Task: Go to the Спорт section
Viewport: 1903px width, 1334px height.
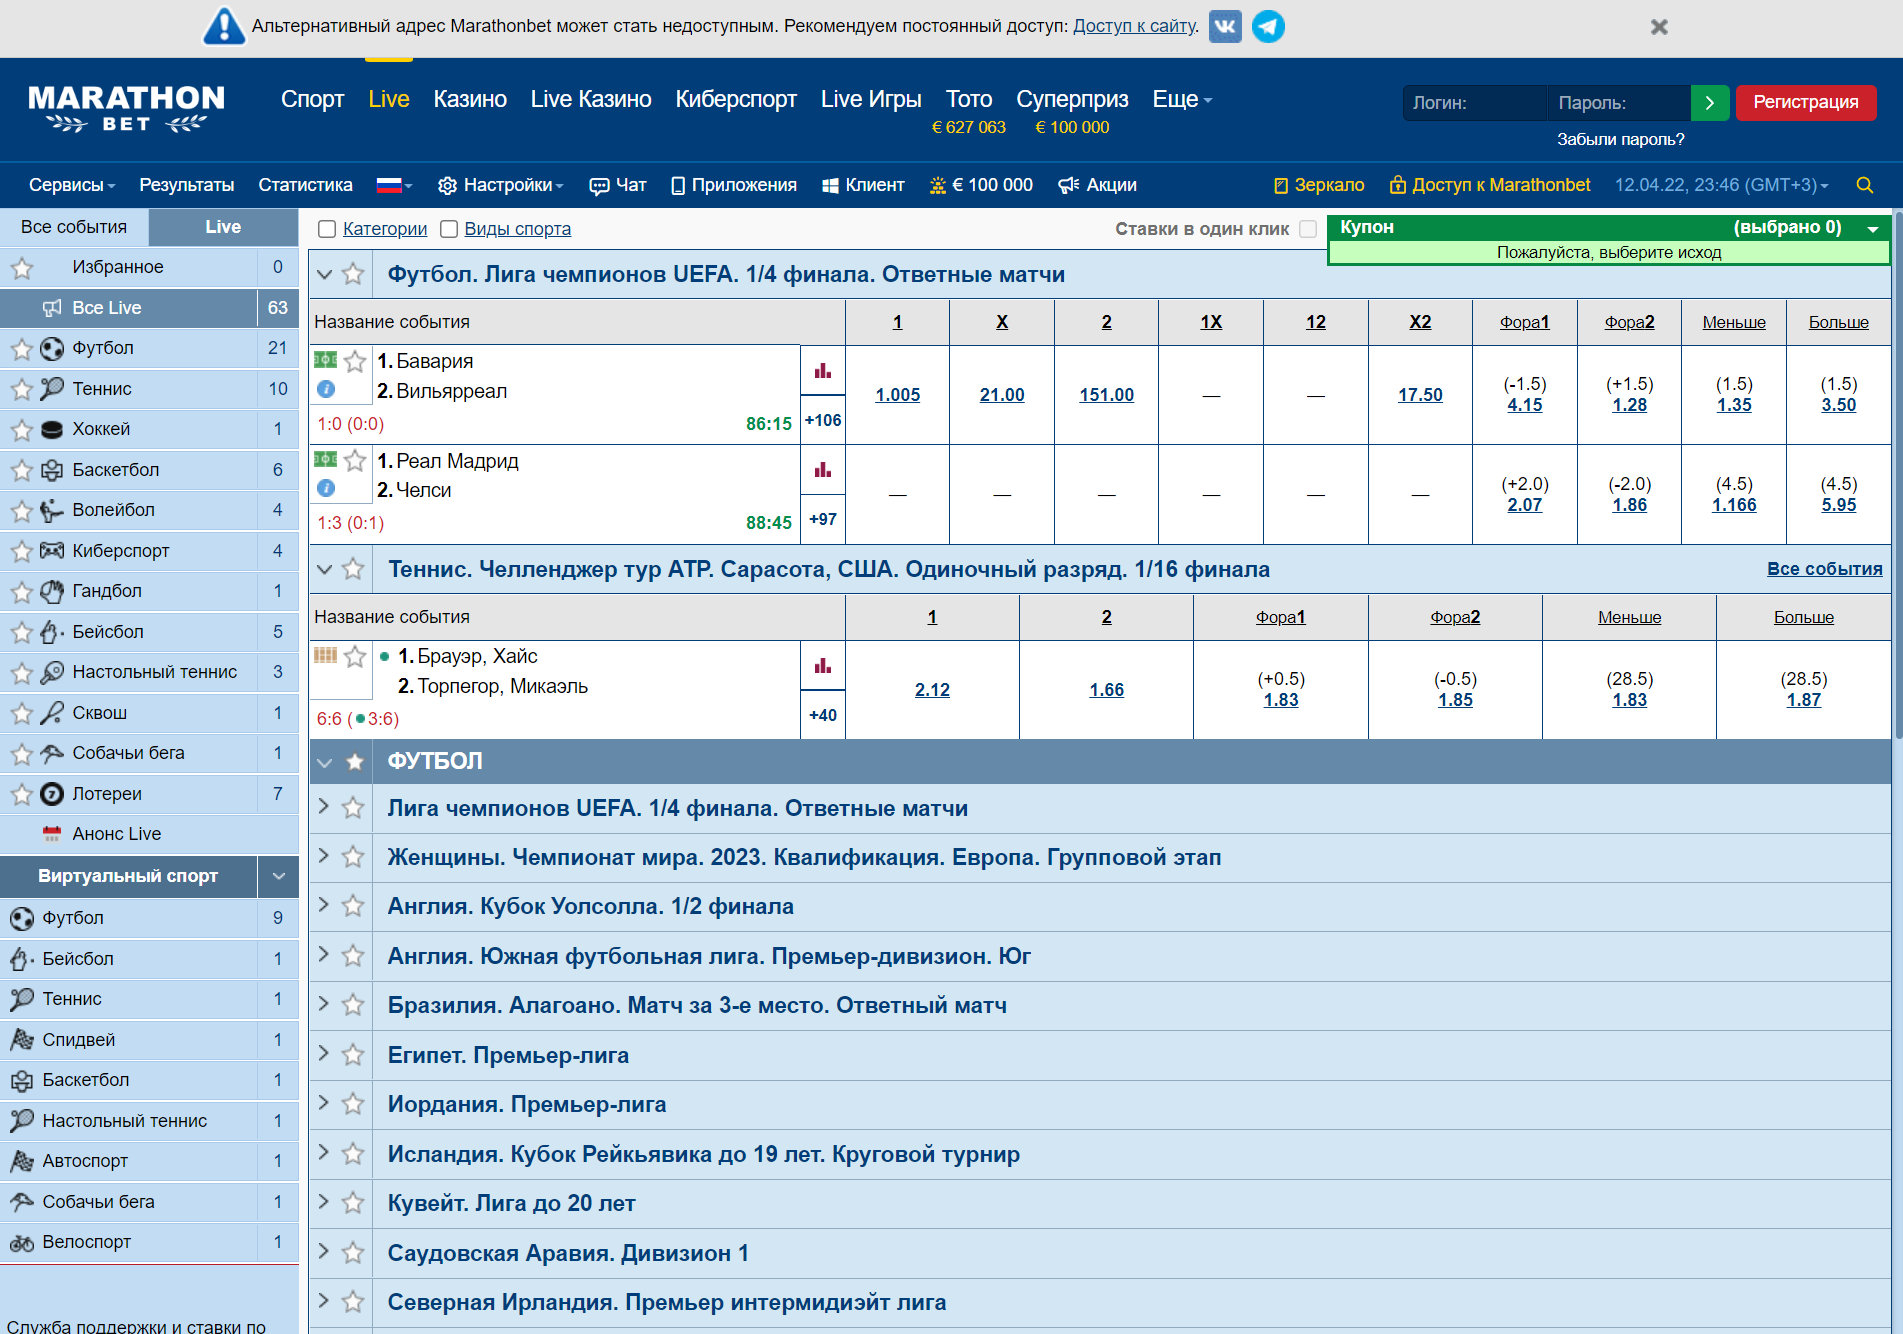Action: tap(312, 99)
